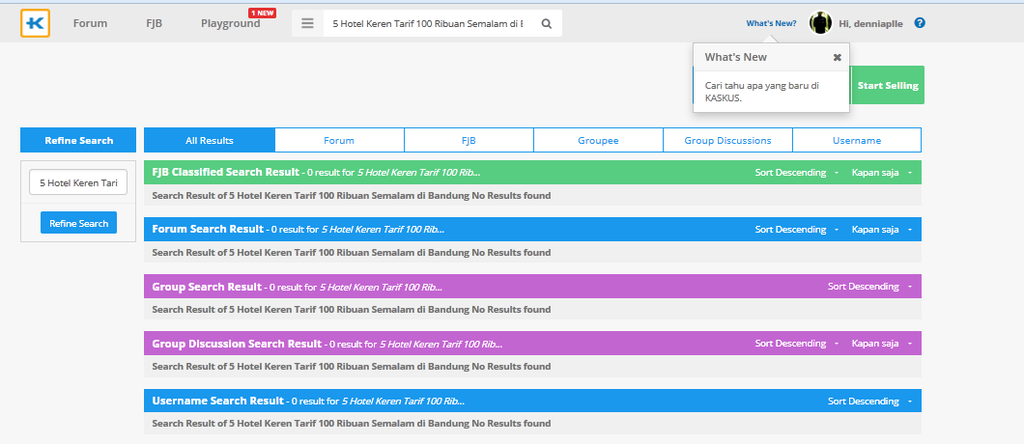Focus the Refine Search keyword field

coord(78,183)
